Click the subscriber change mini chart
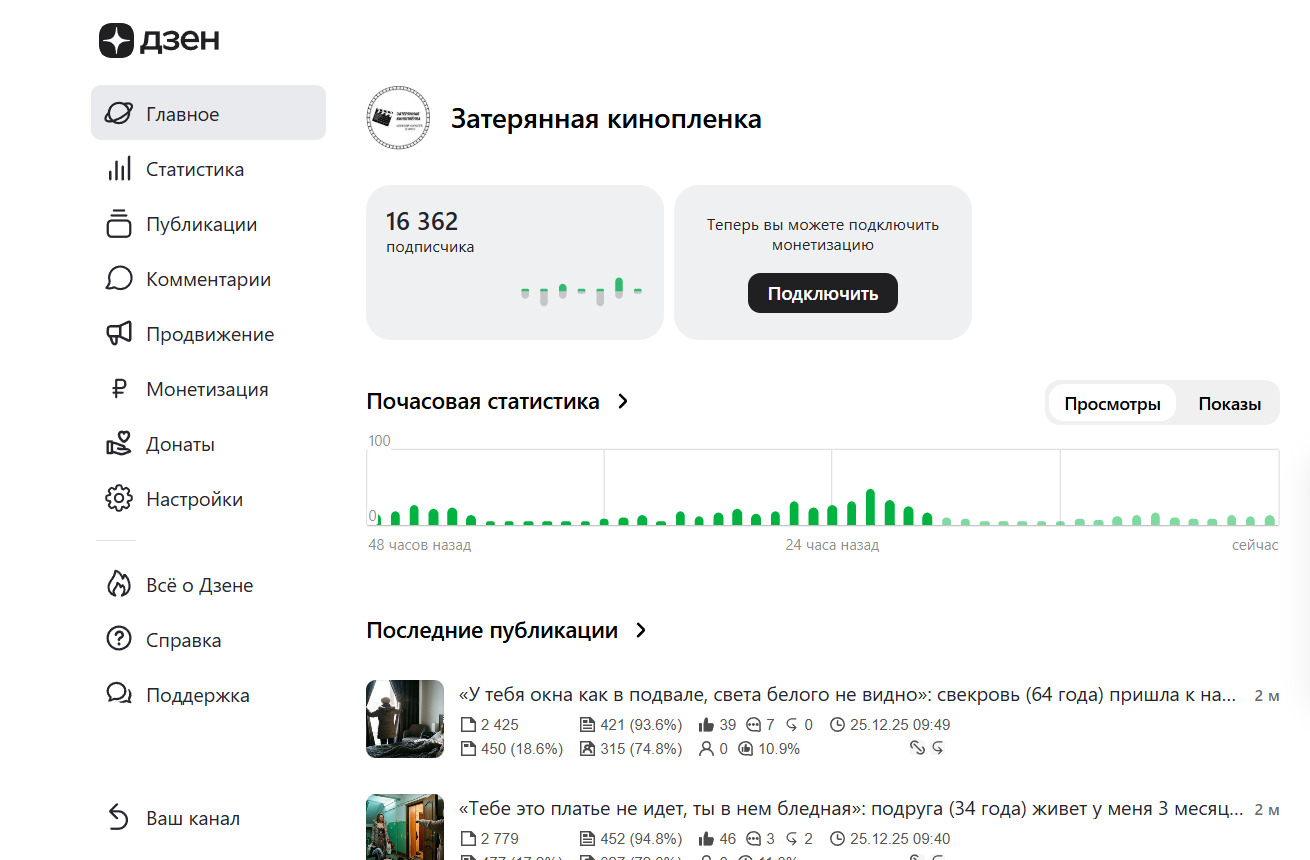Viewport: 1310px width, 860px height. [x=581, y=291]
